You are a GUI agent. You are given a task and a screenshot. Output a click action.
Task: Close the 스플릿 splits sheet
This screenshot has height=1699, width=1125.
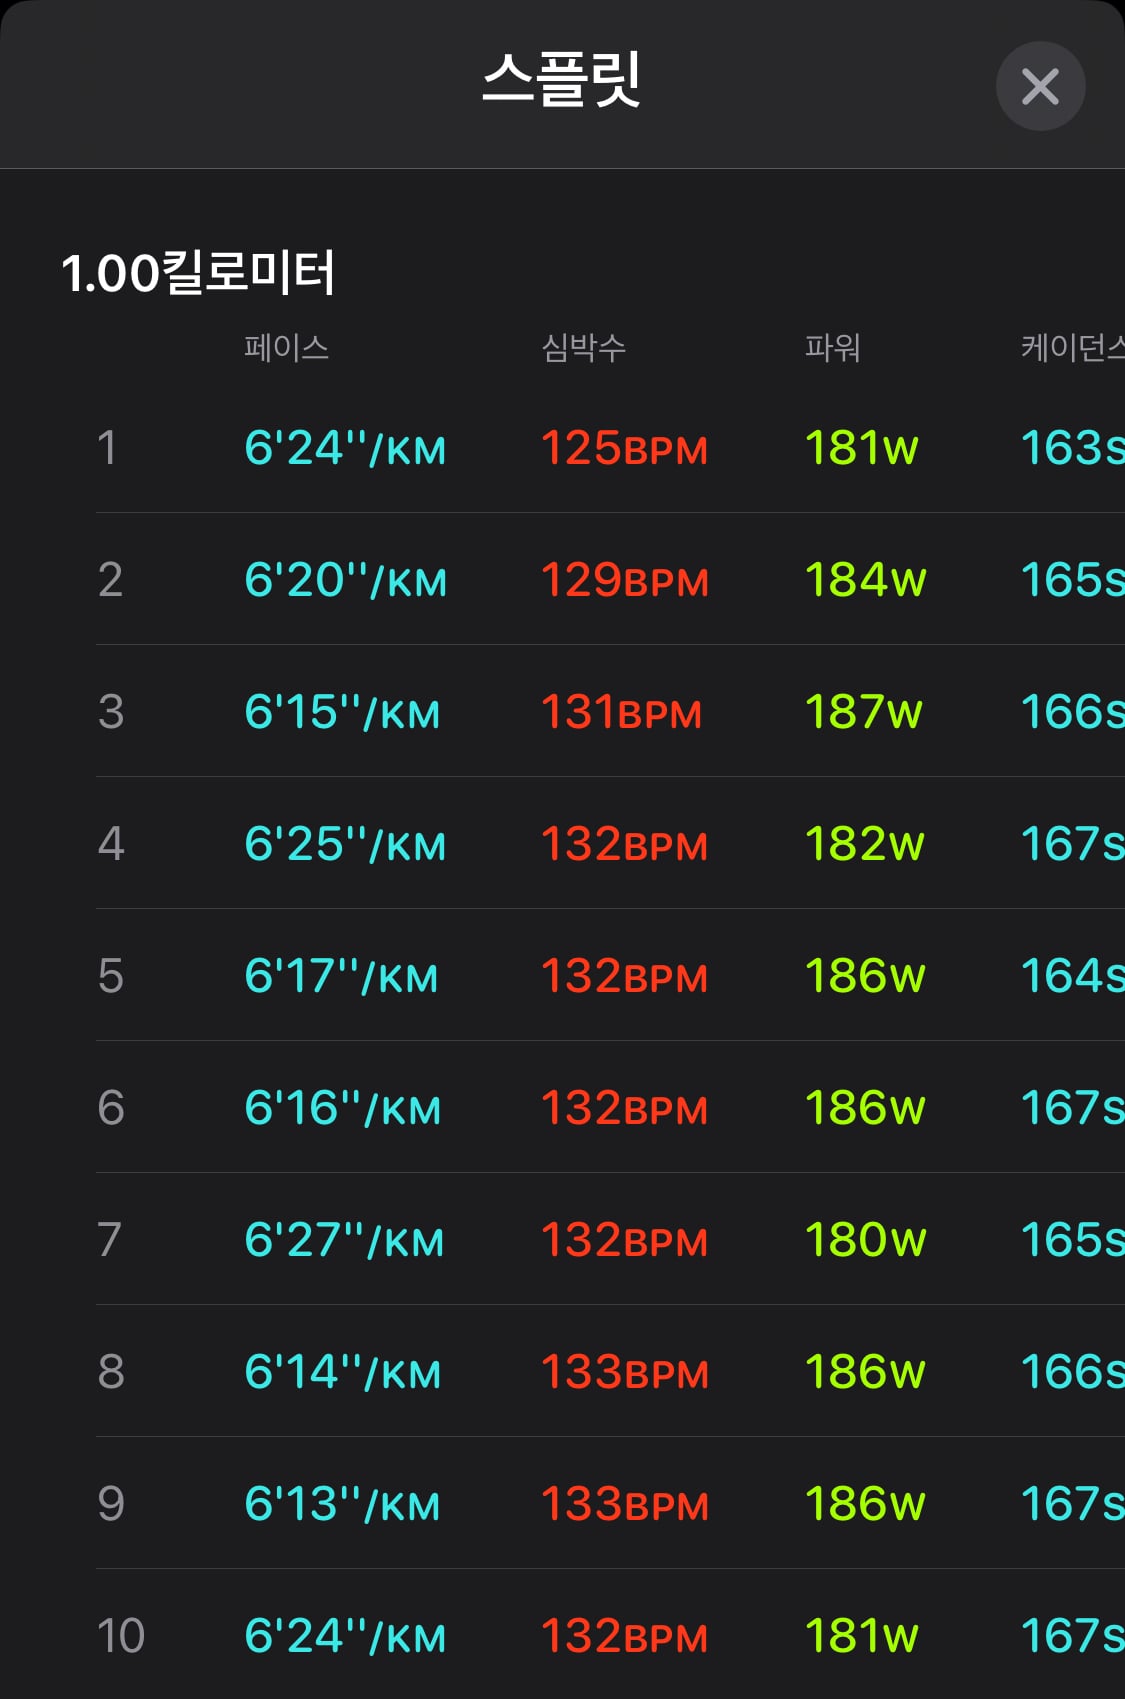click(x=1040, y=86)
